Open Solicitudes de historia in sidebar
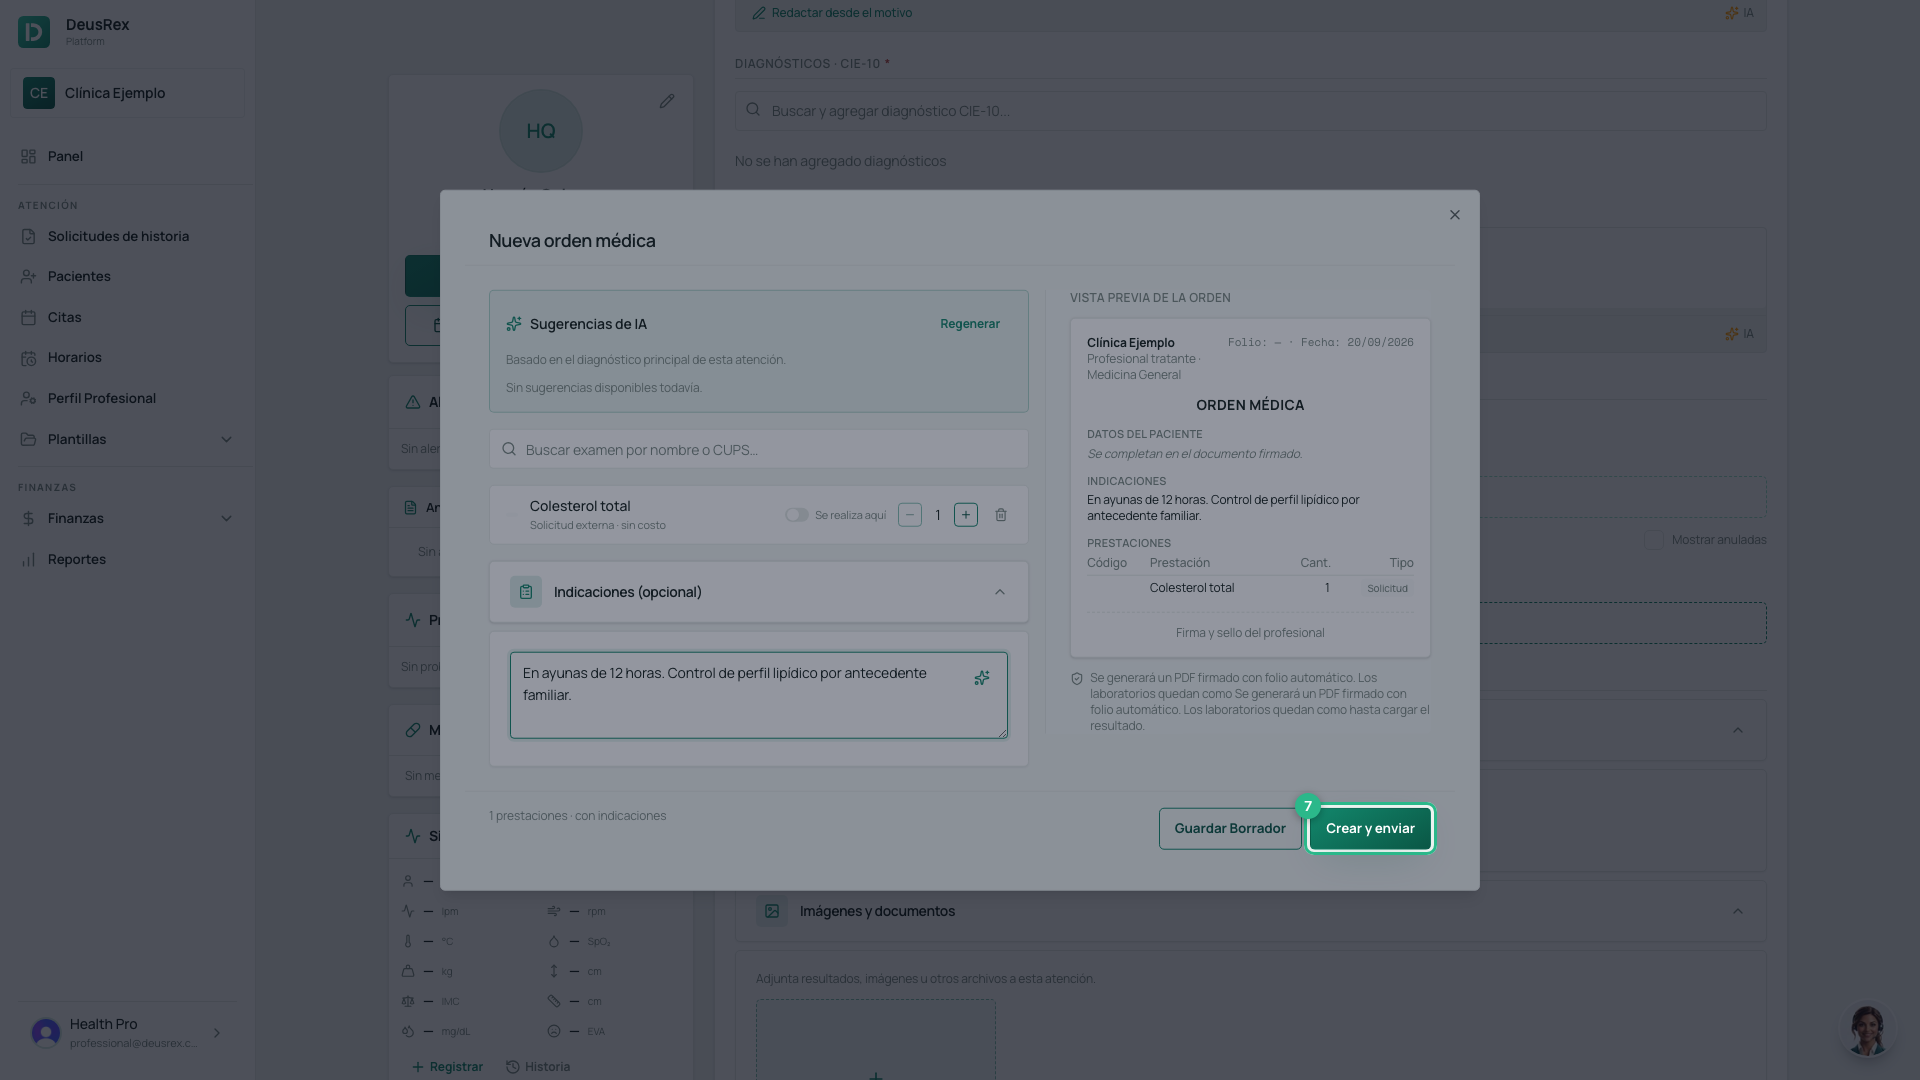Image resolution: width=1920 pixels, height=1080 pixels. pyautogui.click(x=118, y=237)
